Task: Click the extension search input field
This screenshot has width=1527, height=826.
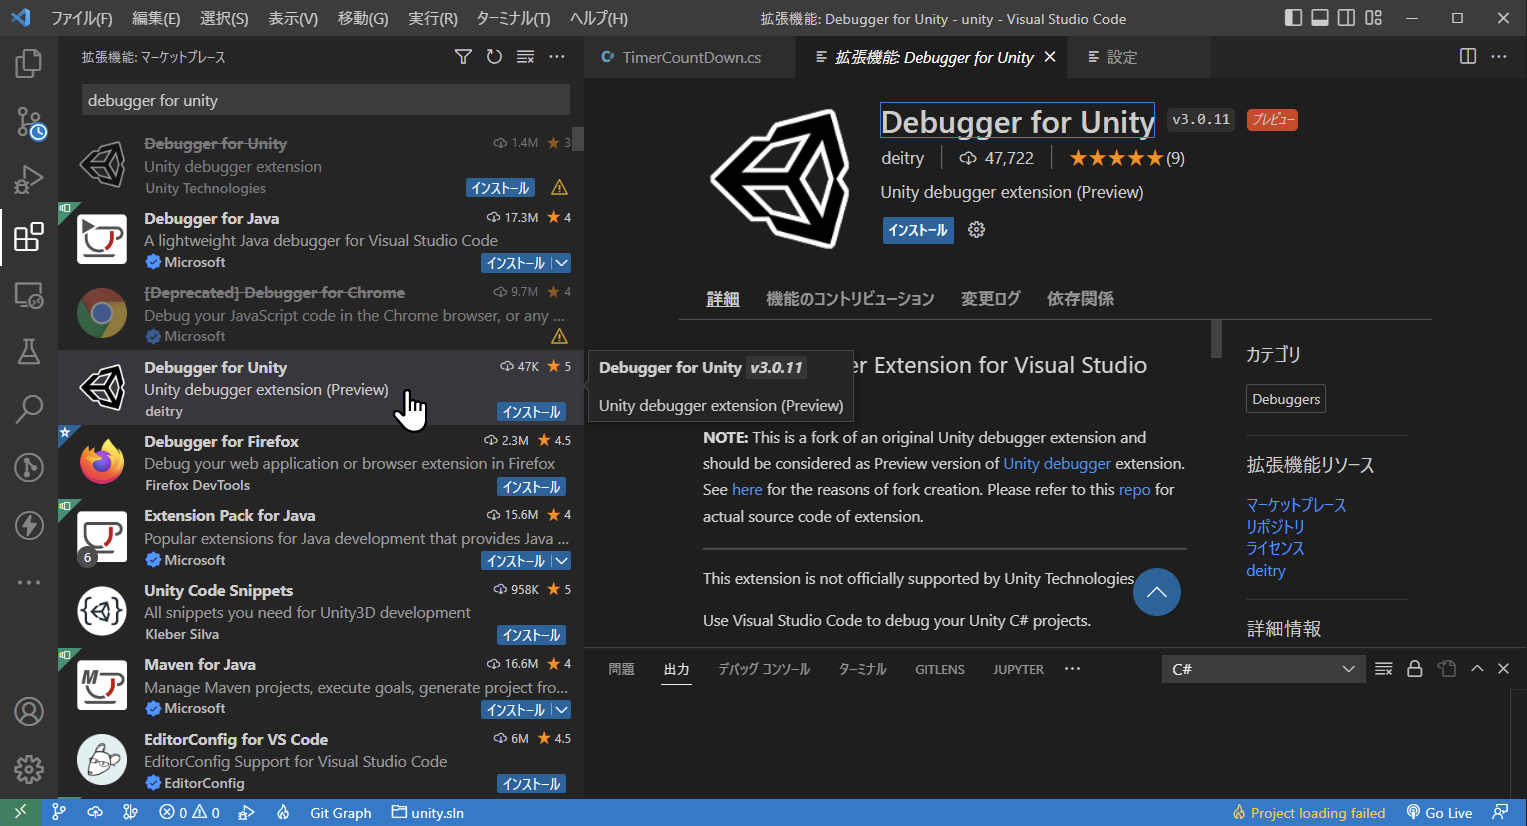Action: coord(324,99)
